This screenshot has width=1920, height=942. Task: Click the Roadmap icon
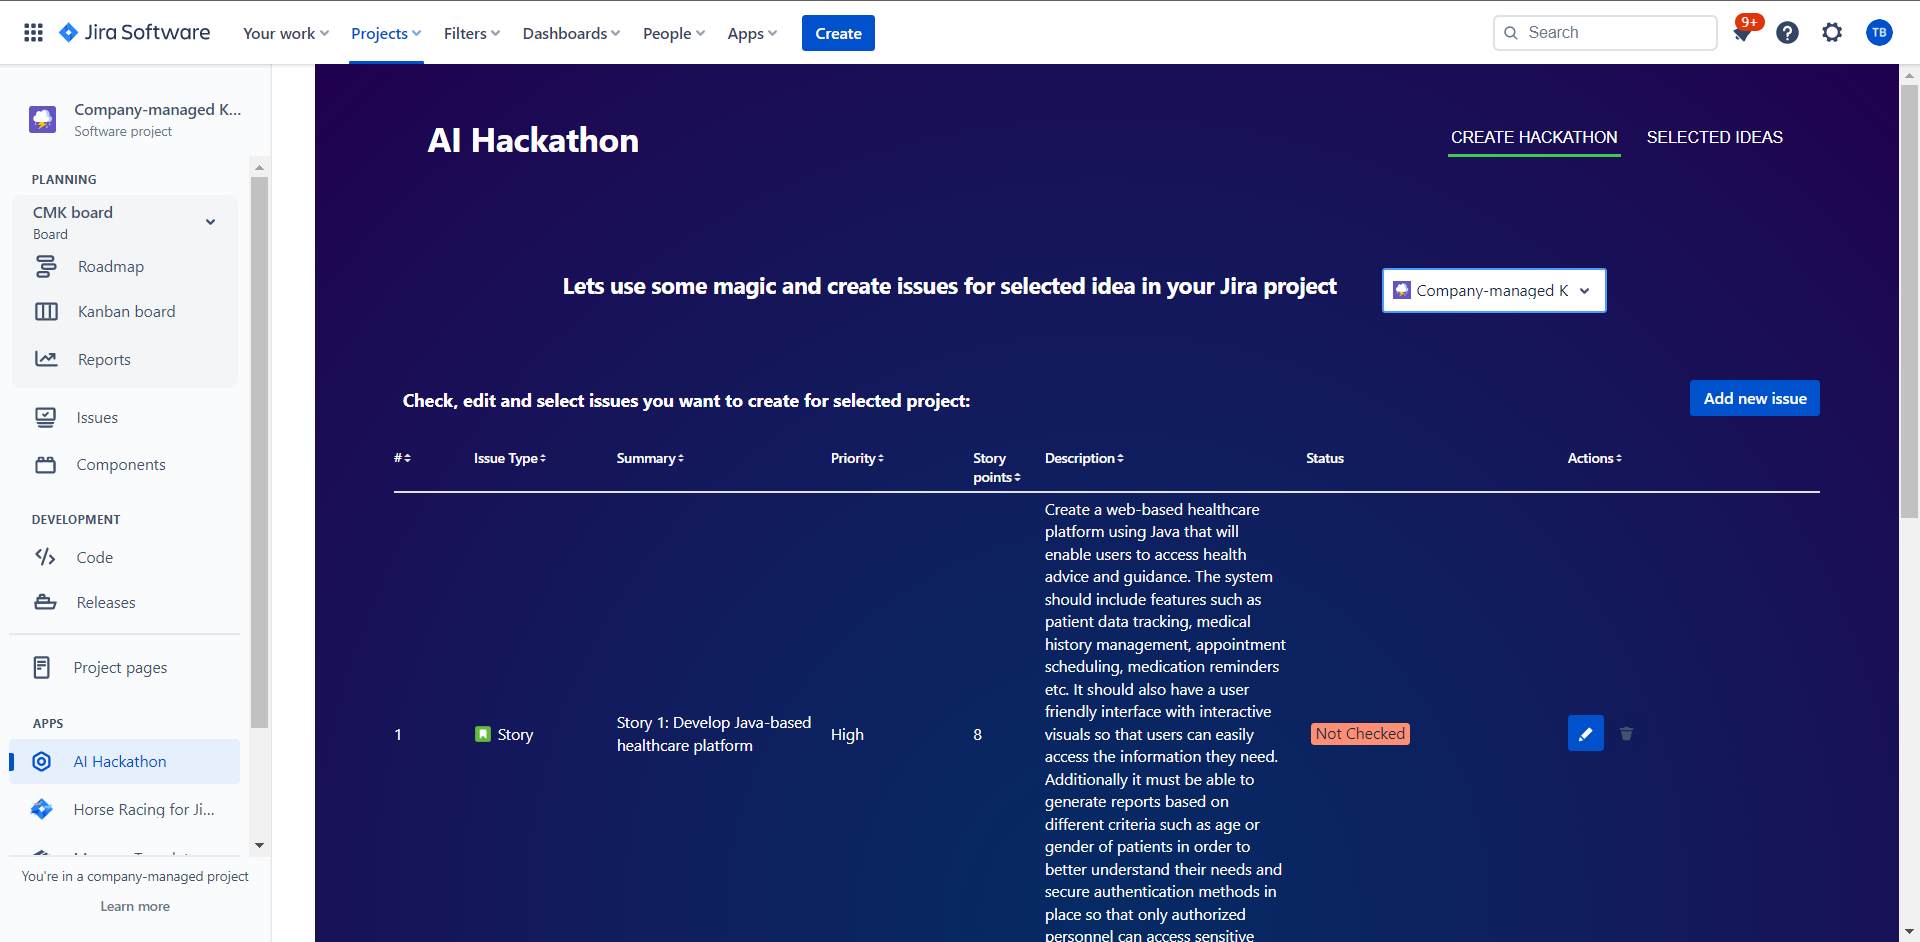[46, 266]
